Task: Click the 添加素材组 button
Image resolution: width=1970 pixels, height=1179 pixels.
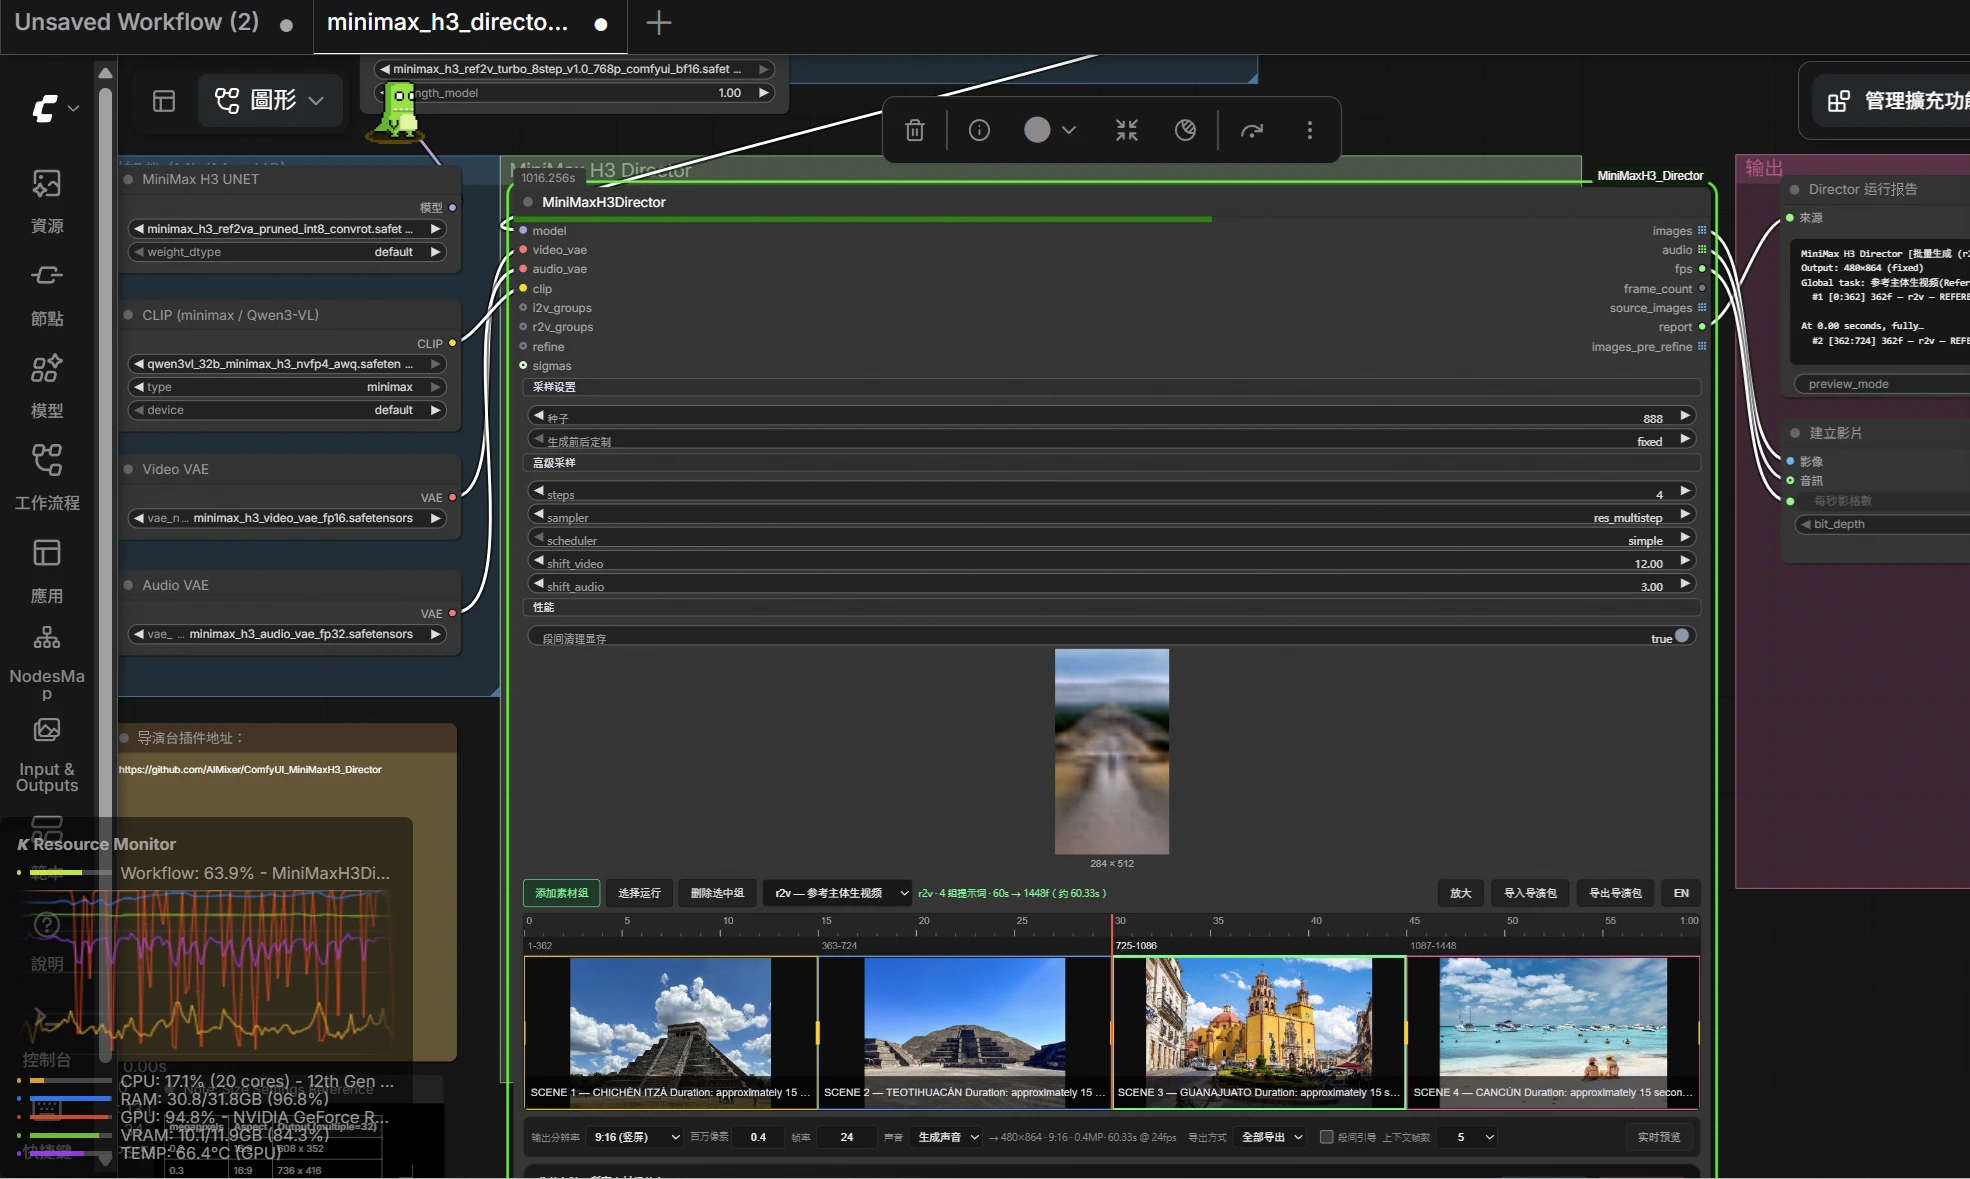Action: [562, 893]
